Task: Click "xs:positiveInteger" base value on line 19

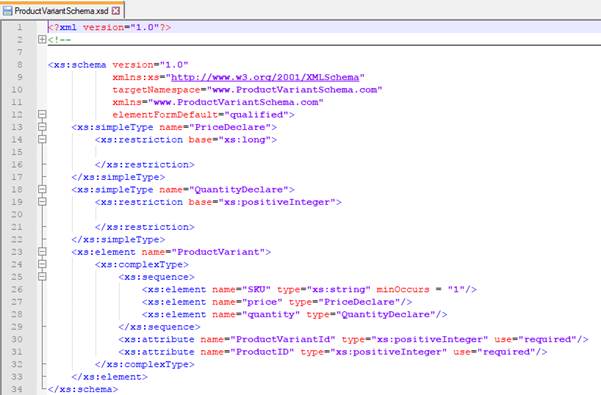Action: (277, 202)
